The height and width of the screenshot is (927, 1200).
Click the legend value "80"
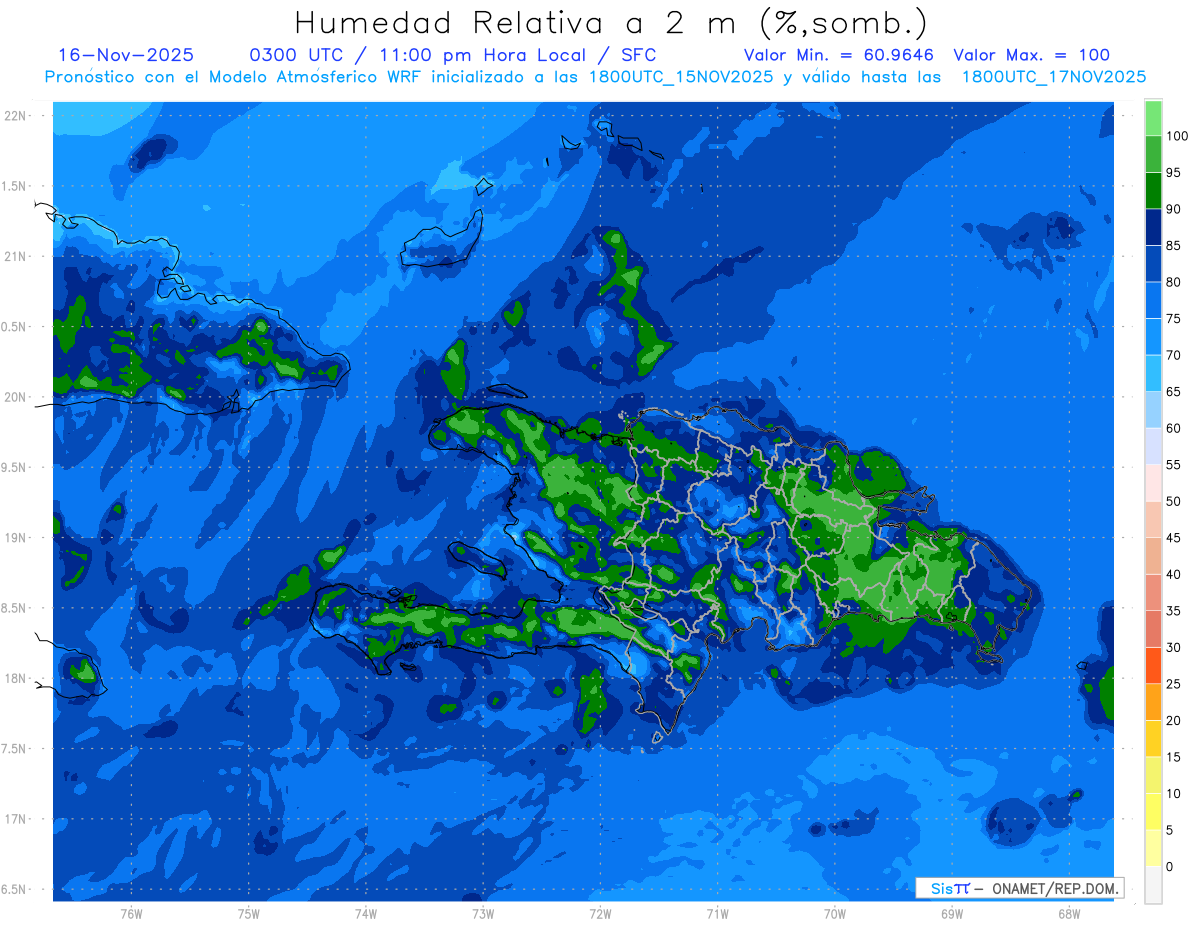[x=1173, y=282]
